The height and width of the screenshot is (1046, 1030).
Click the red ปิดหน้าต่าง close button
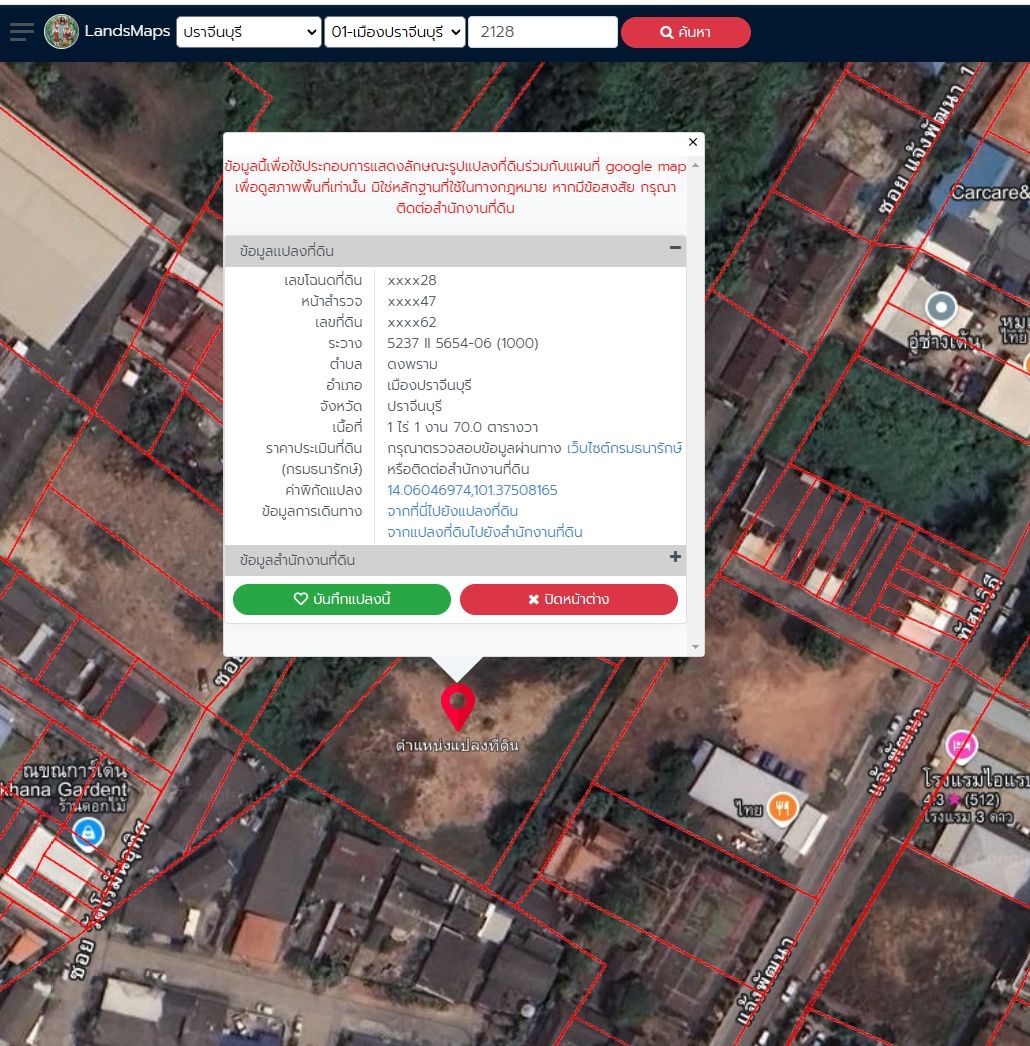pyautogui.click(x=569, y=599)
